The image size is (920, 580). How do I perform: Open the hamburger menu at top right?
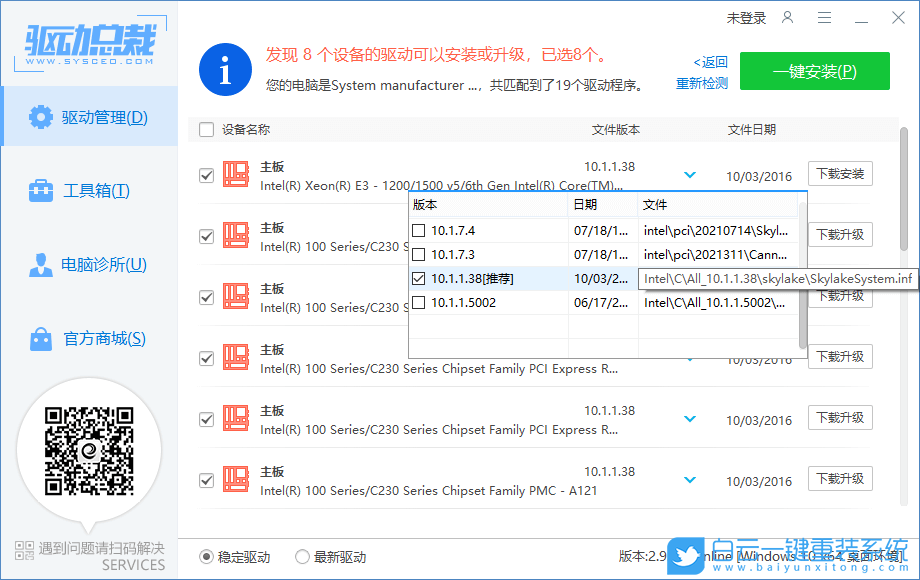tap(825, 17)
